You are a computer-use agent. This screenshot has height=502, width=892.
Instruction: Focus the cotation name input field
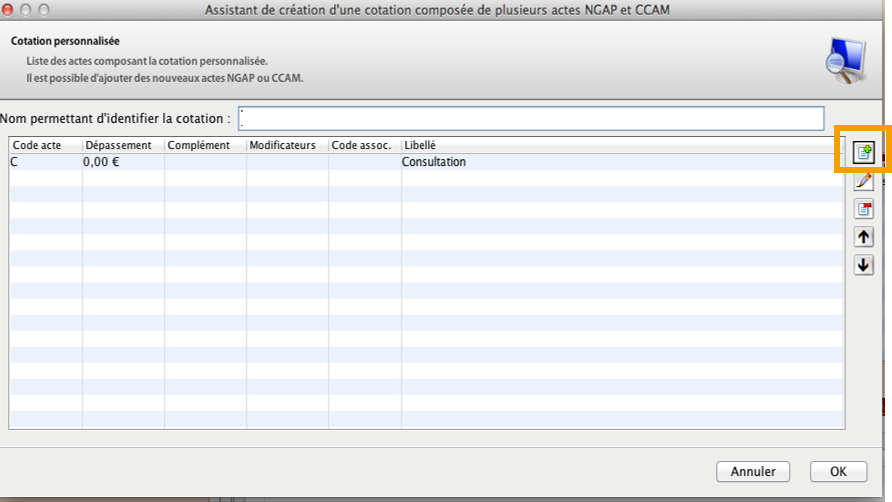coord(531,119)
